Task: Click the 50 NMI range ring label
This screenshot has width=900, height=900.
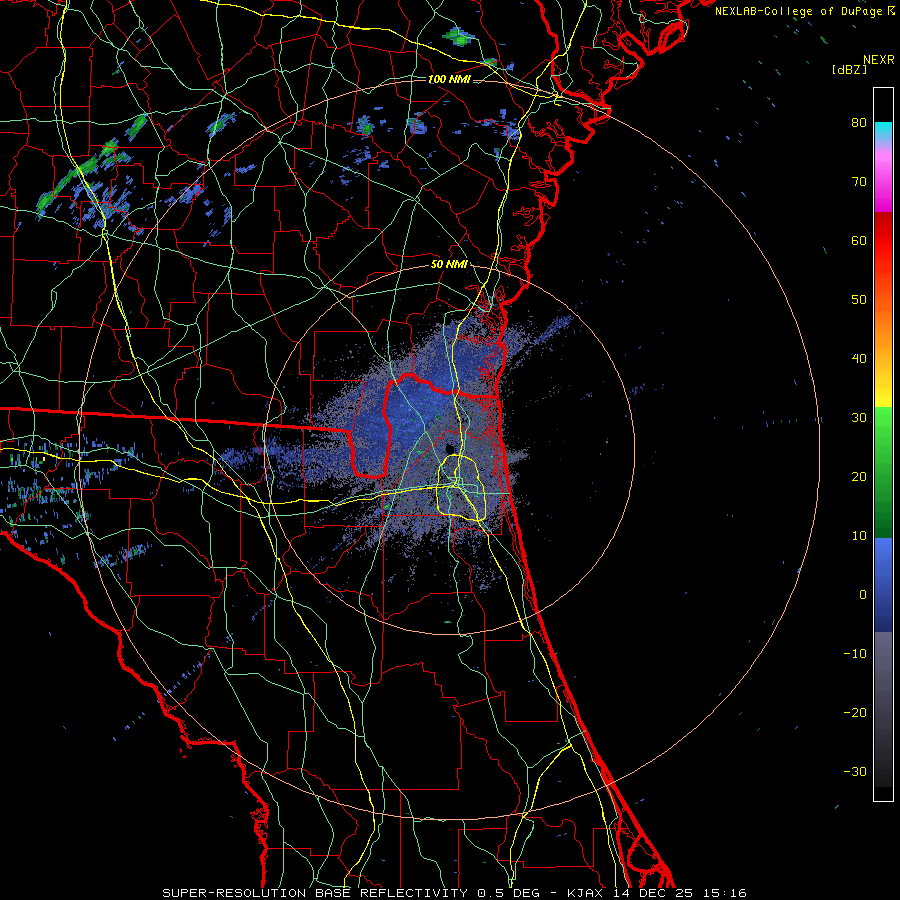Action: (x=449, y=265)
